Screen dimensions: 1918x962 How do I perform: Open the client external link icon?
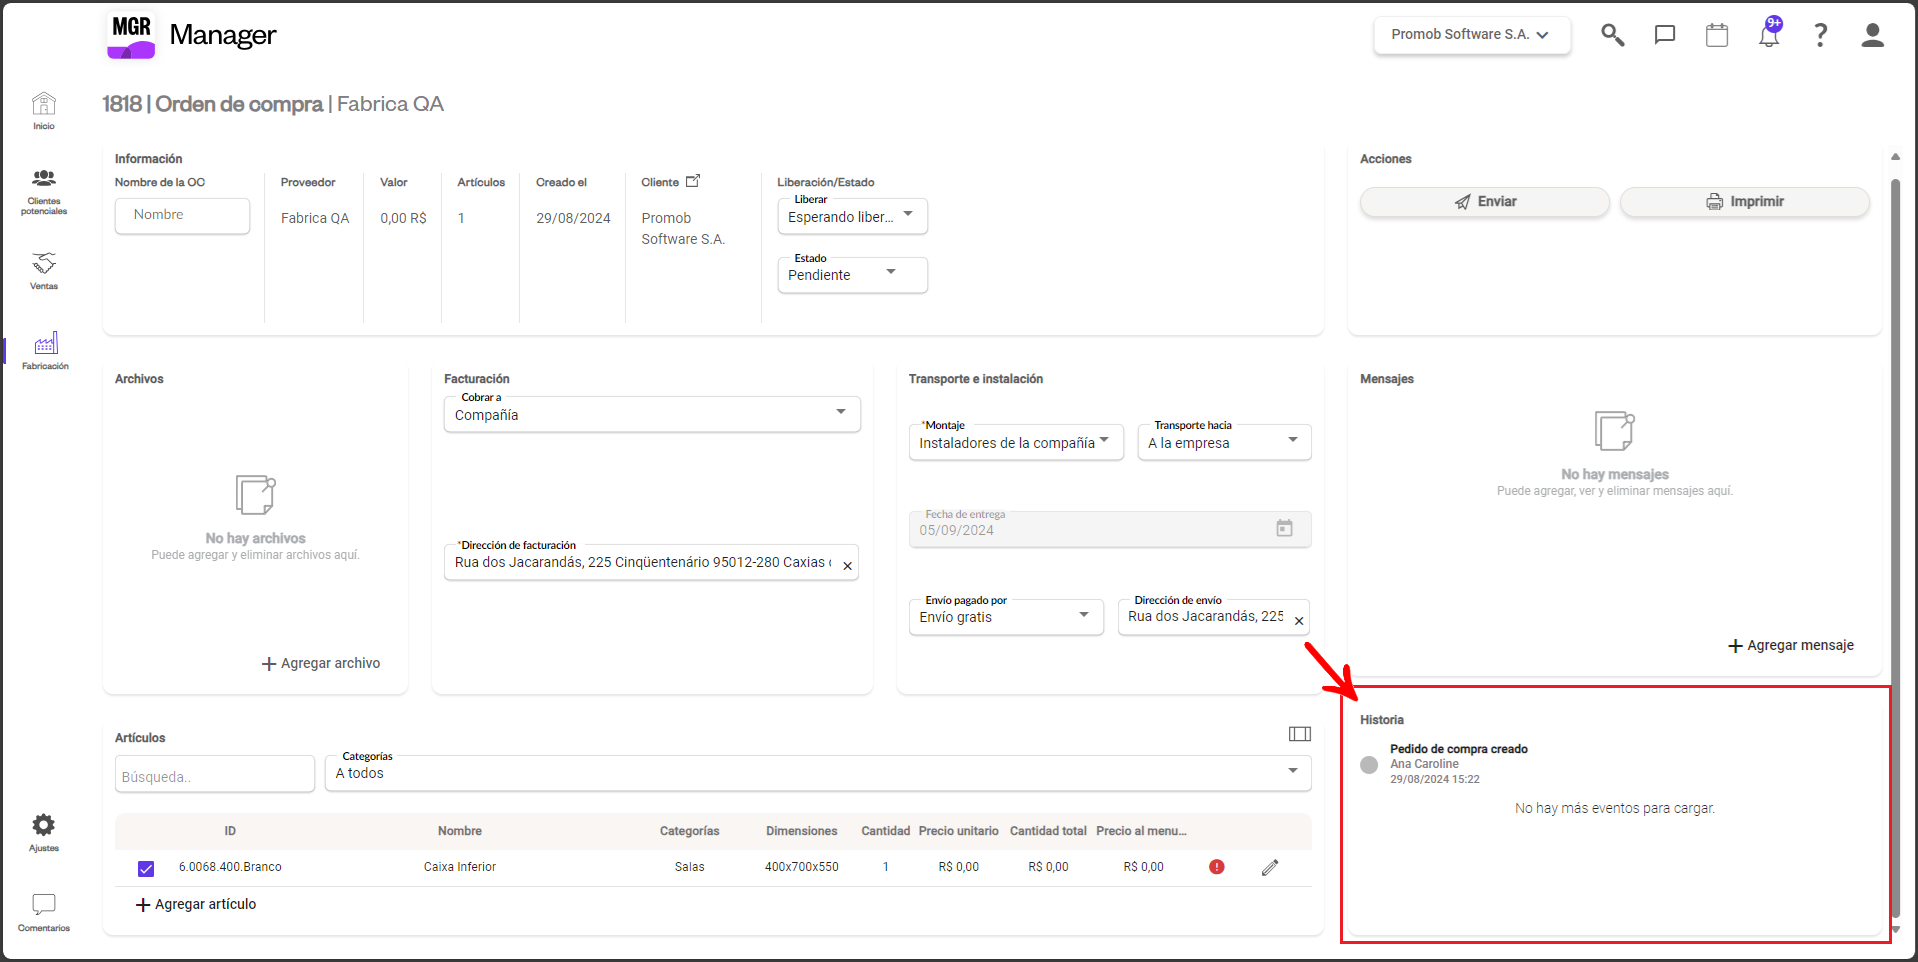tap(693, 181)
